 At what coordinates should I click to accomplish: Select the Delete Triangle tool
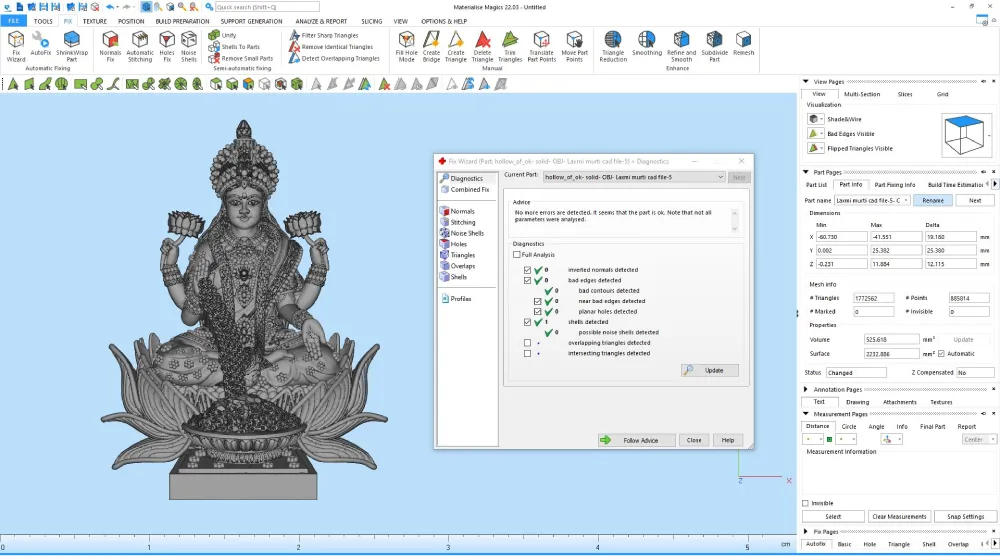[x=482, y=46]
